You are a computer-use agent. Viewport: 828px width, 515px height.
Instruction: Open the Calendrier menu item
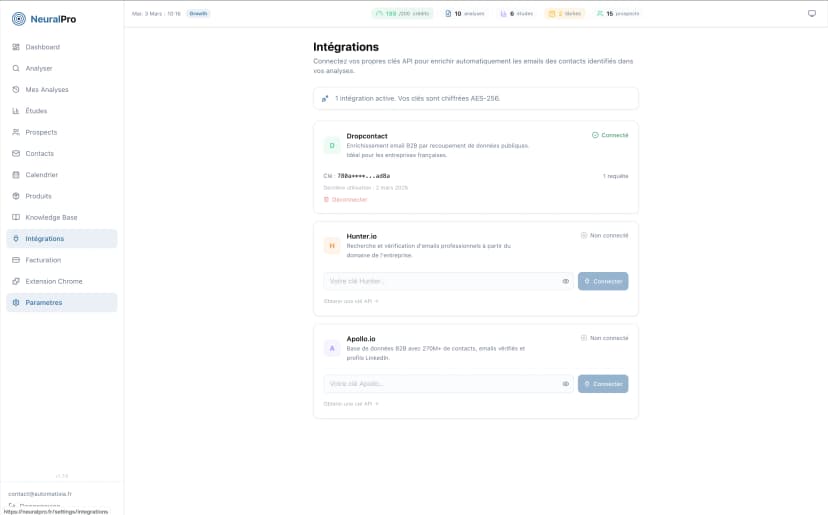(x=62, y=175)
